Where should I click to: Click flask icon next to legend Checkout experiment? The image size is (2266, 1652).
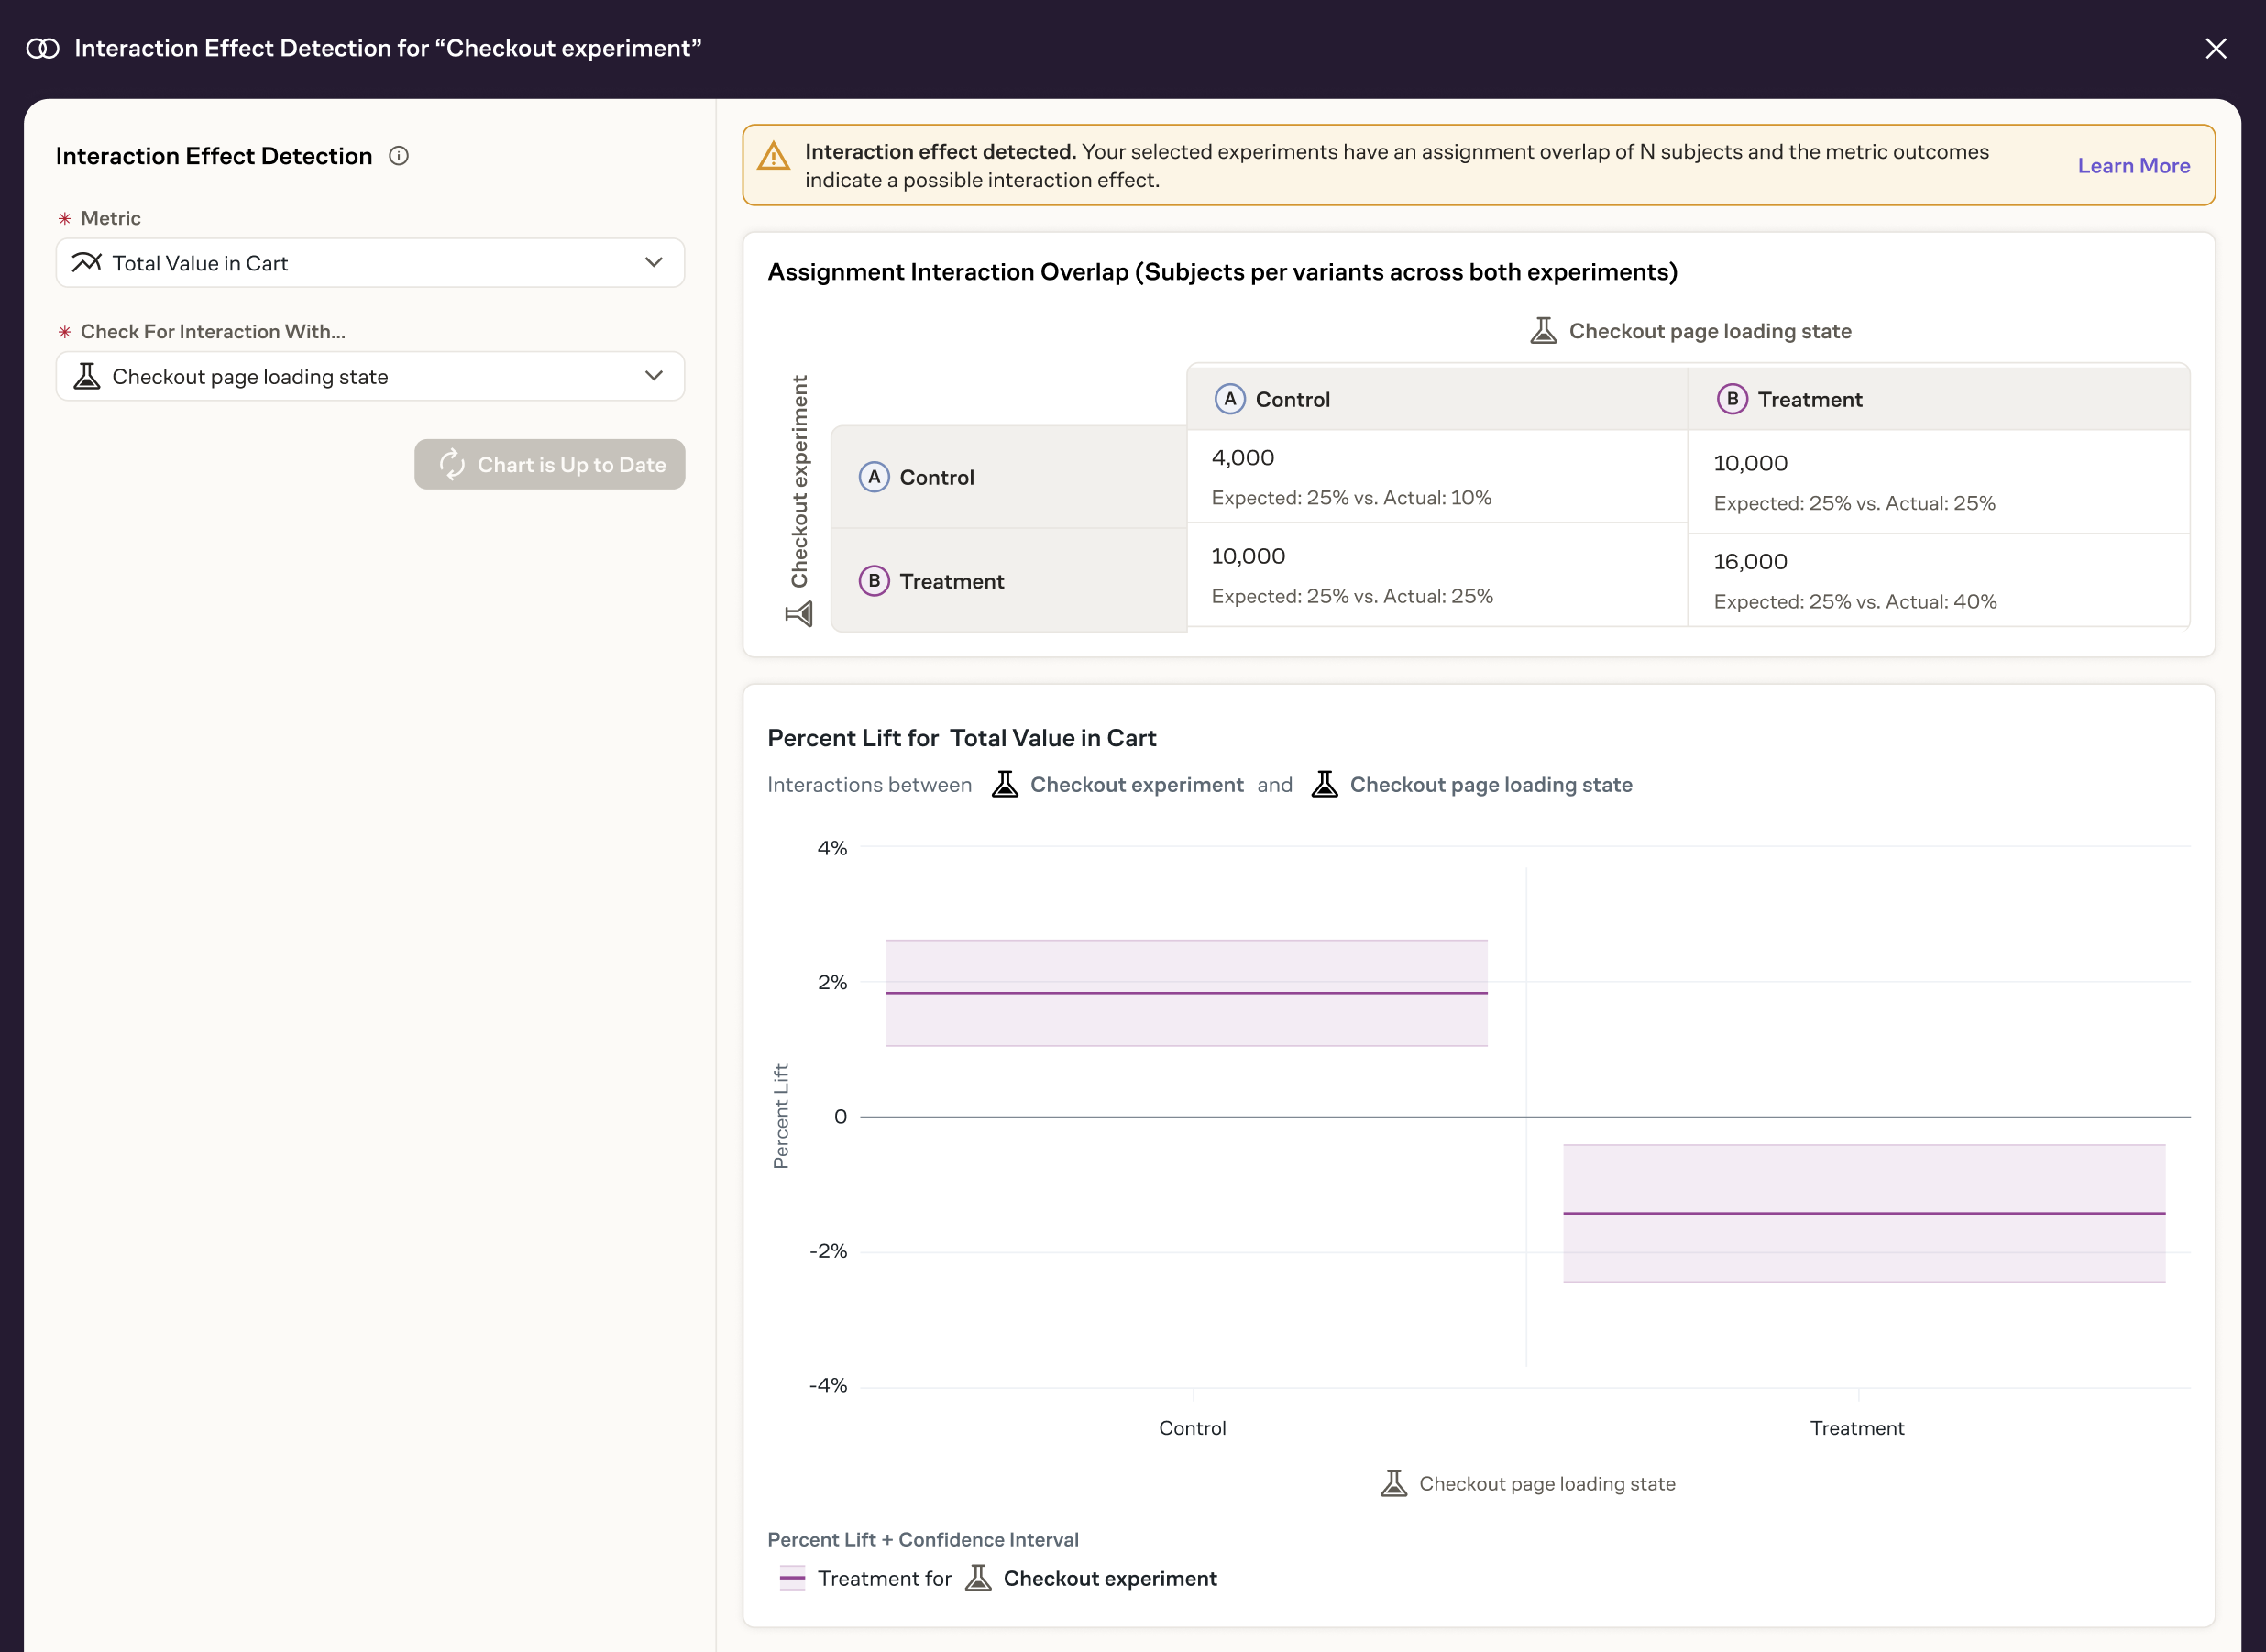pyautogui.click(x=978, y=1578)
